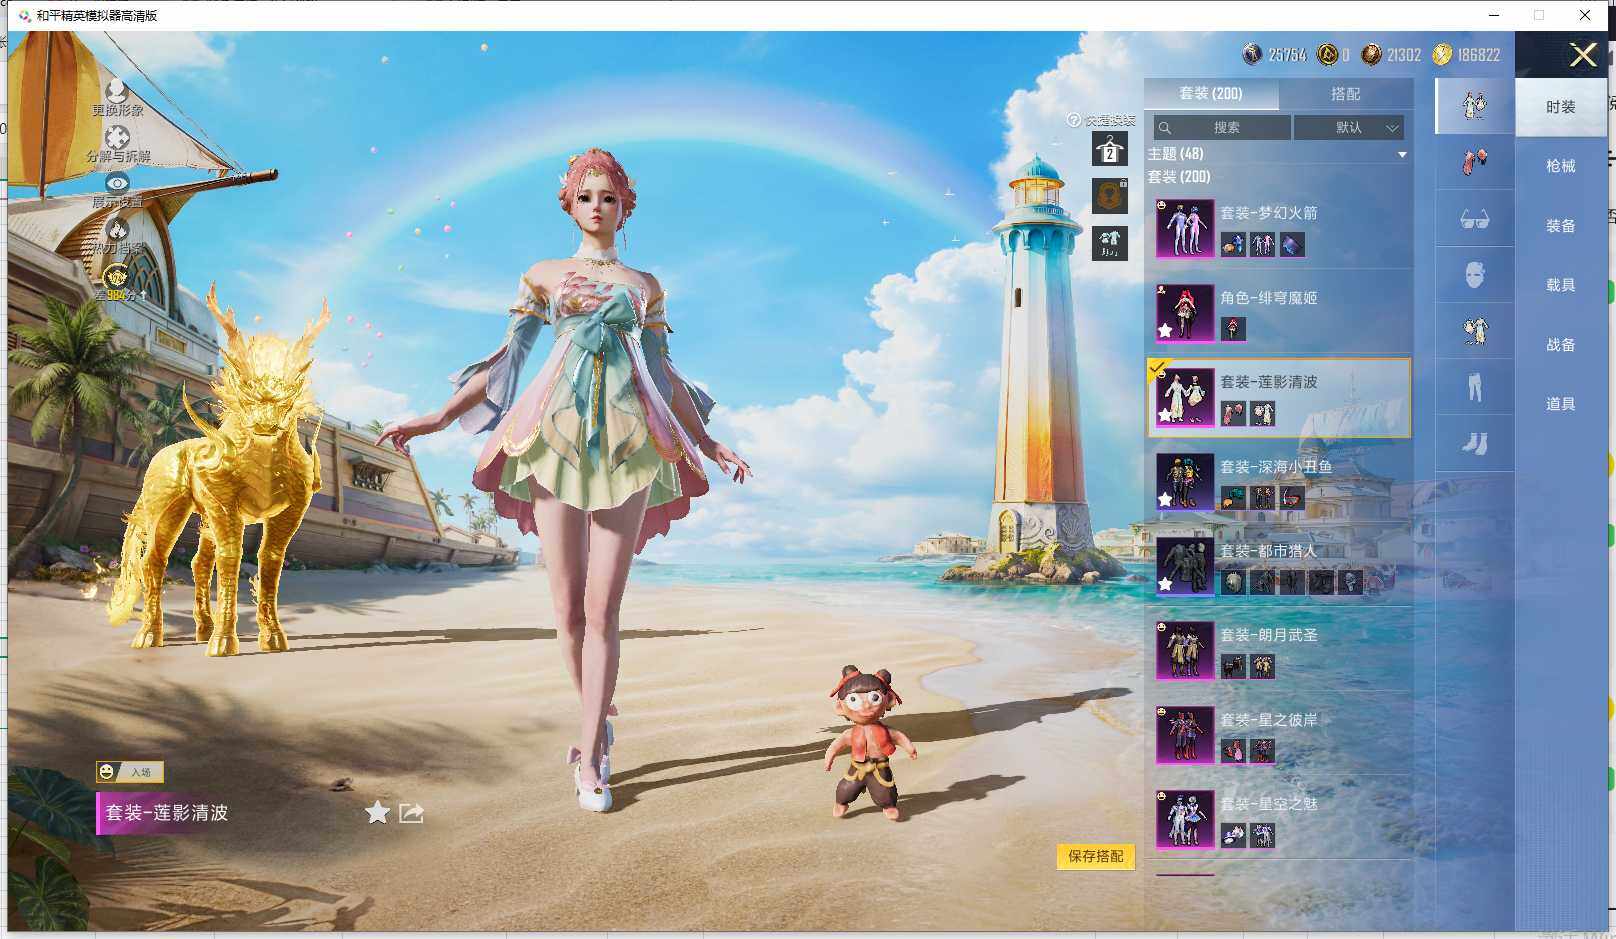Select the hanger icon for wardrobe slot 2

1109,149
